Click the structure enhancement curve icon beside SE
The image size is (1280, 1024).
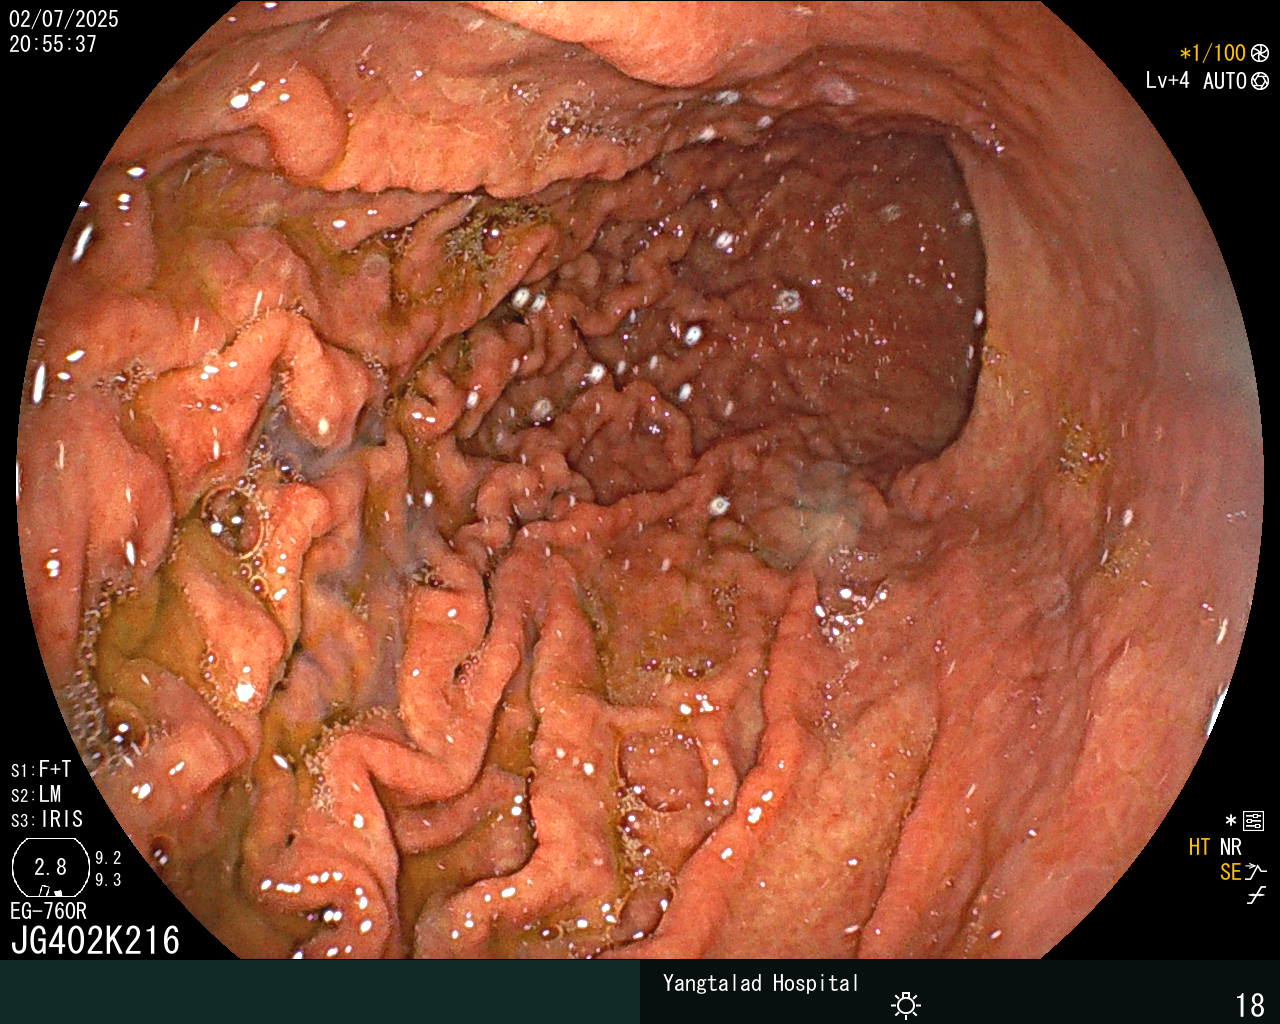point(1256,872)
